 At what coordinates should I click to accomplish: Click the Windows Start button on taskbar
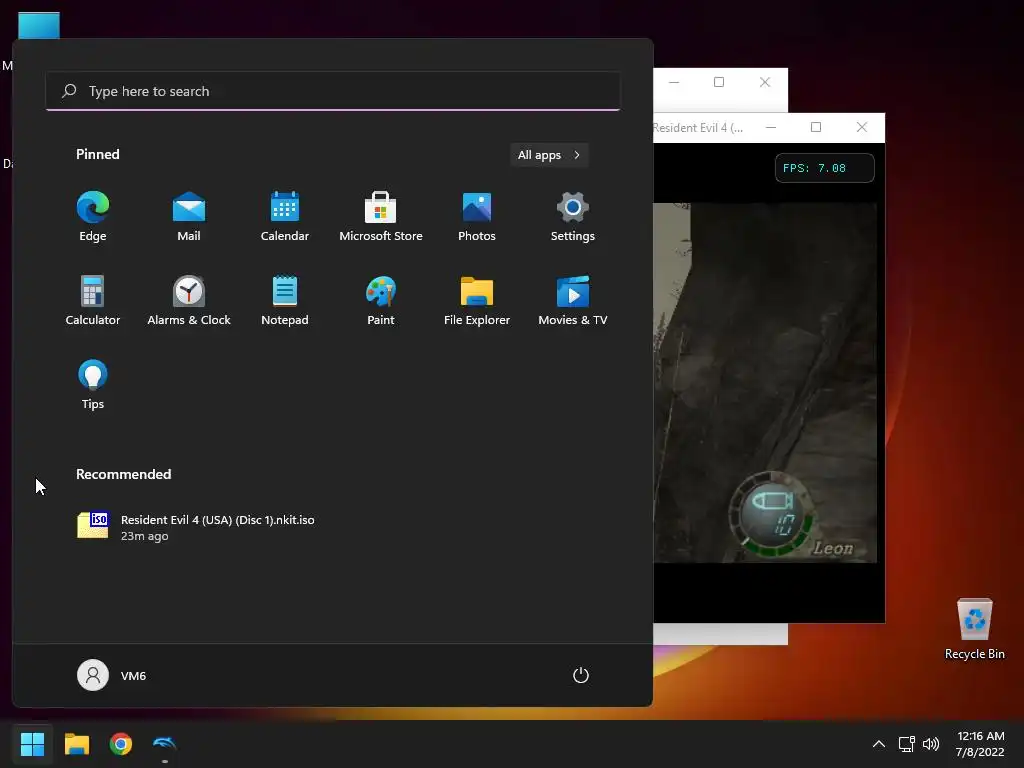(32, 744)
